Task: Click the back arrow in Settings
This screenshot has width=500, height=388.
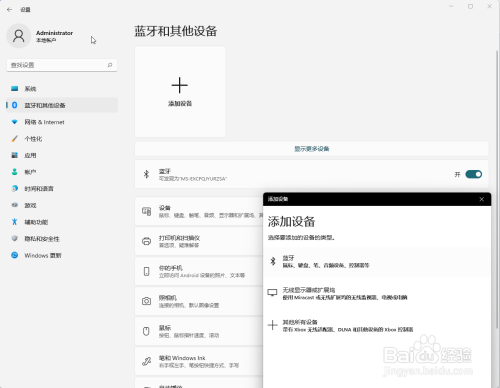Action: (9, 10)
